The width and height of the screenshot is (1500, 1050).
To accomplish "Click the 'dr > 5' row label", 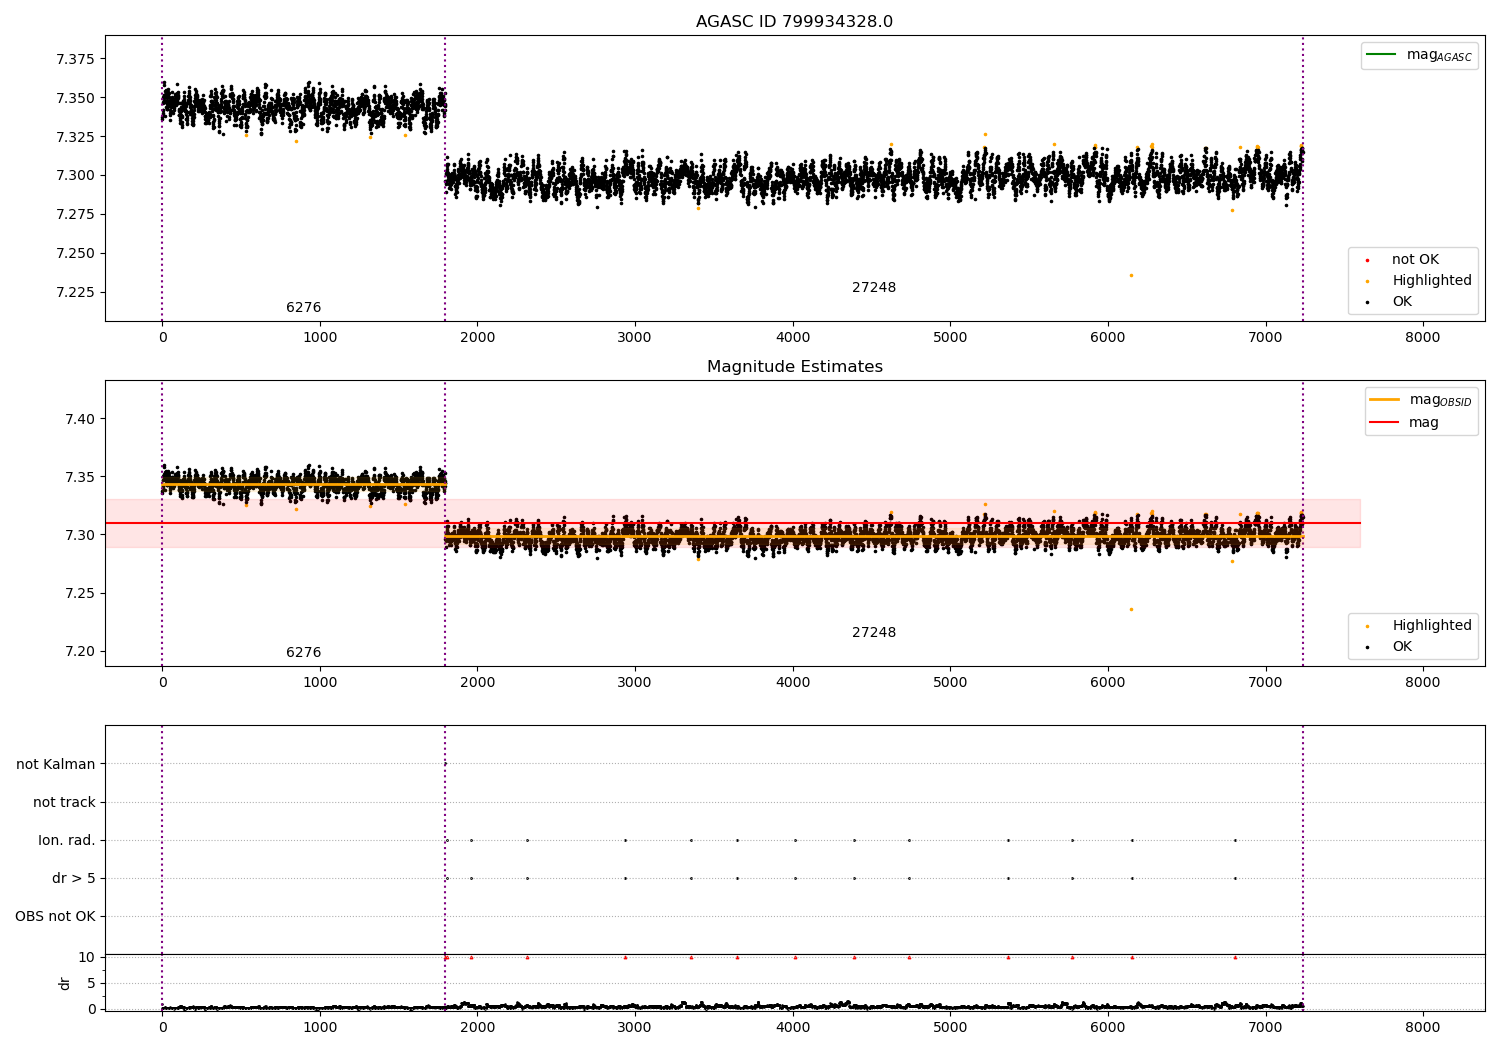I will click(74, 879).
